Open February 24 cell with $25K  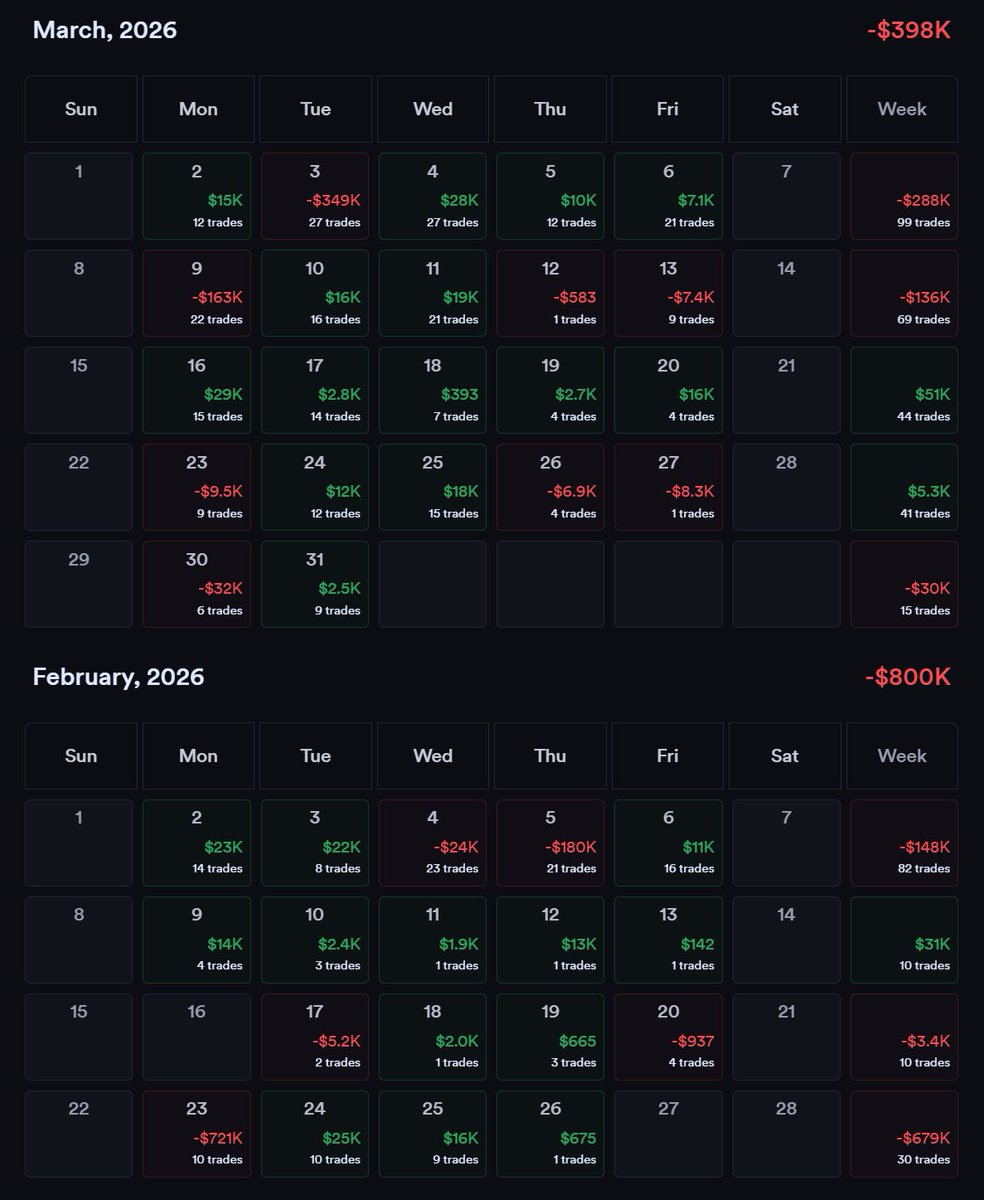[315, 1134]
